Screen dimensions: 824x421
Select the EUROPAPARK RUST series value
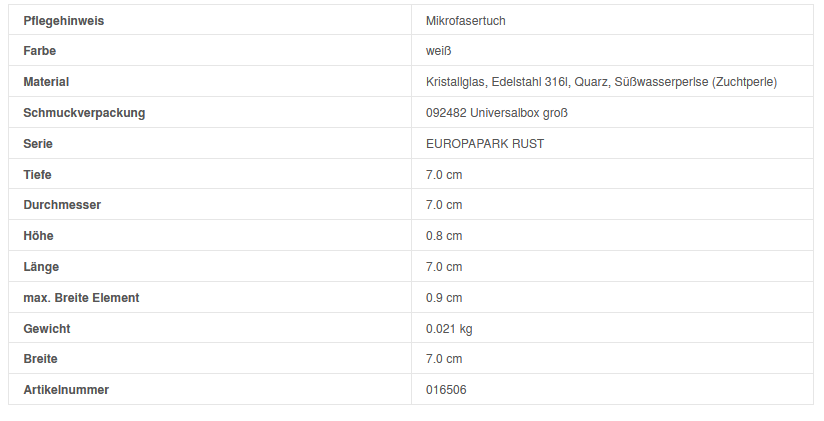click(485, 144)
